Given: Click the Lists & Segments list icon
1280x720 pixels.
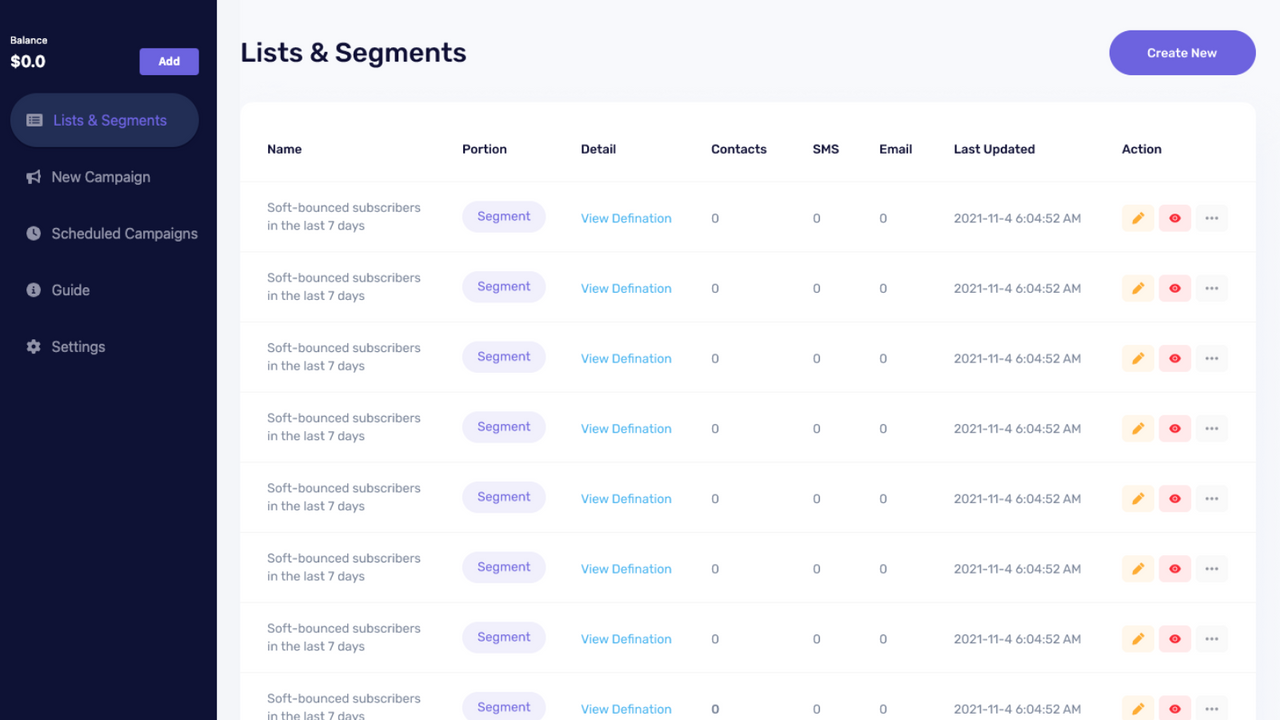Looking at the screenshot, I should coord(33,119).
